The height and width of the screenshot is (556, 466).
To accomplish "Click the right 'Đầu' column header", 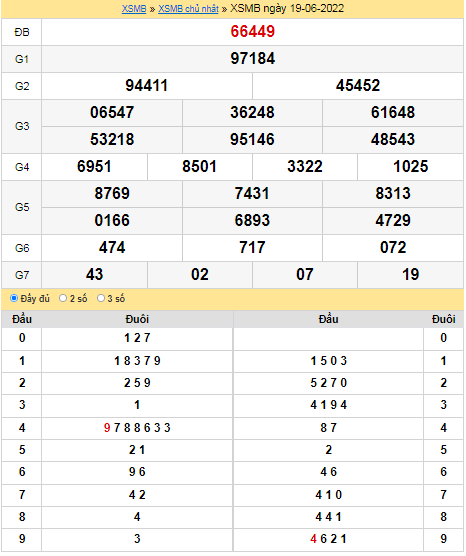I will click(x=328, y=319).
